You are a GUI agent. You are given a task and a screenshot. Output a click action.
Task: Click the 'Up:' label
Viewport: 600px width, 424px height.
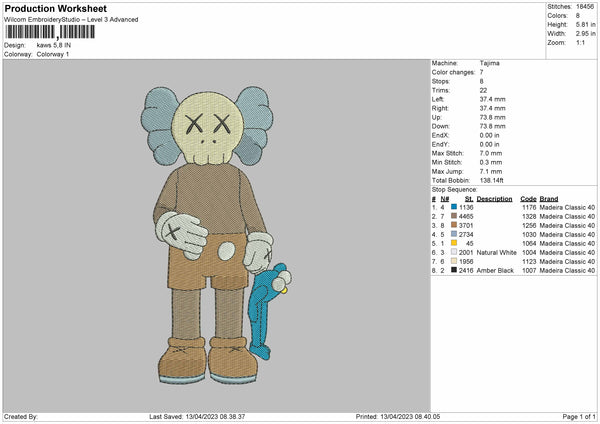pos(437,117)
